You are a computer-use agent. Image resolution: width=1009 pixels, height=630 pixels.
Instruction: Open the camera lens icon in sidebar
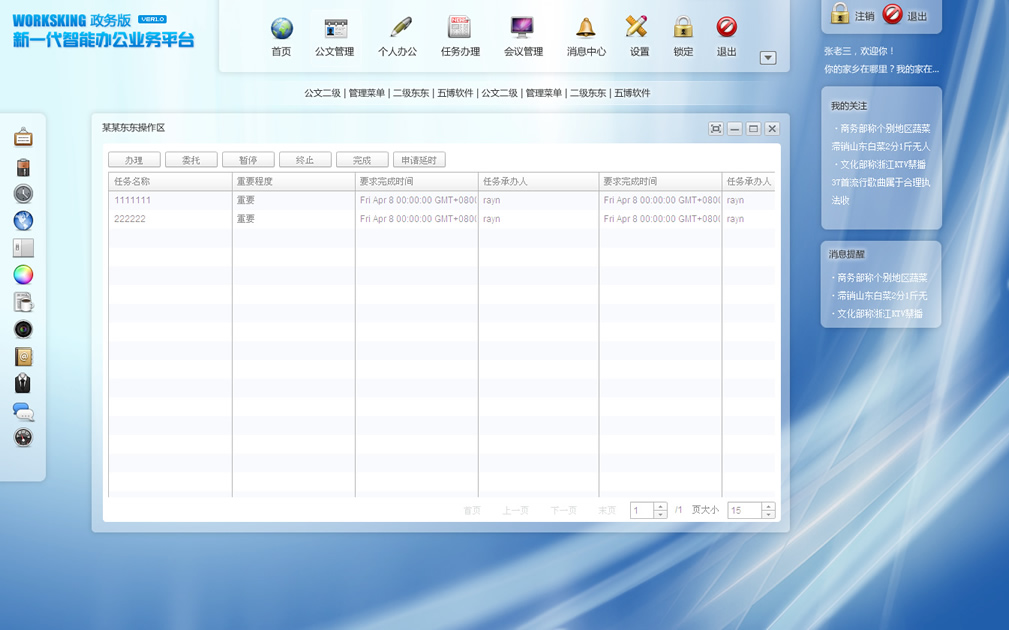[23, 329]
